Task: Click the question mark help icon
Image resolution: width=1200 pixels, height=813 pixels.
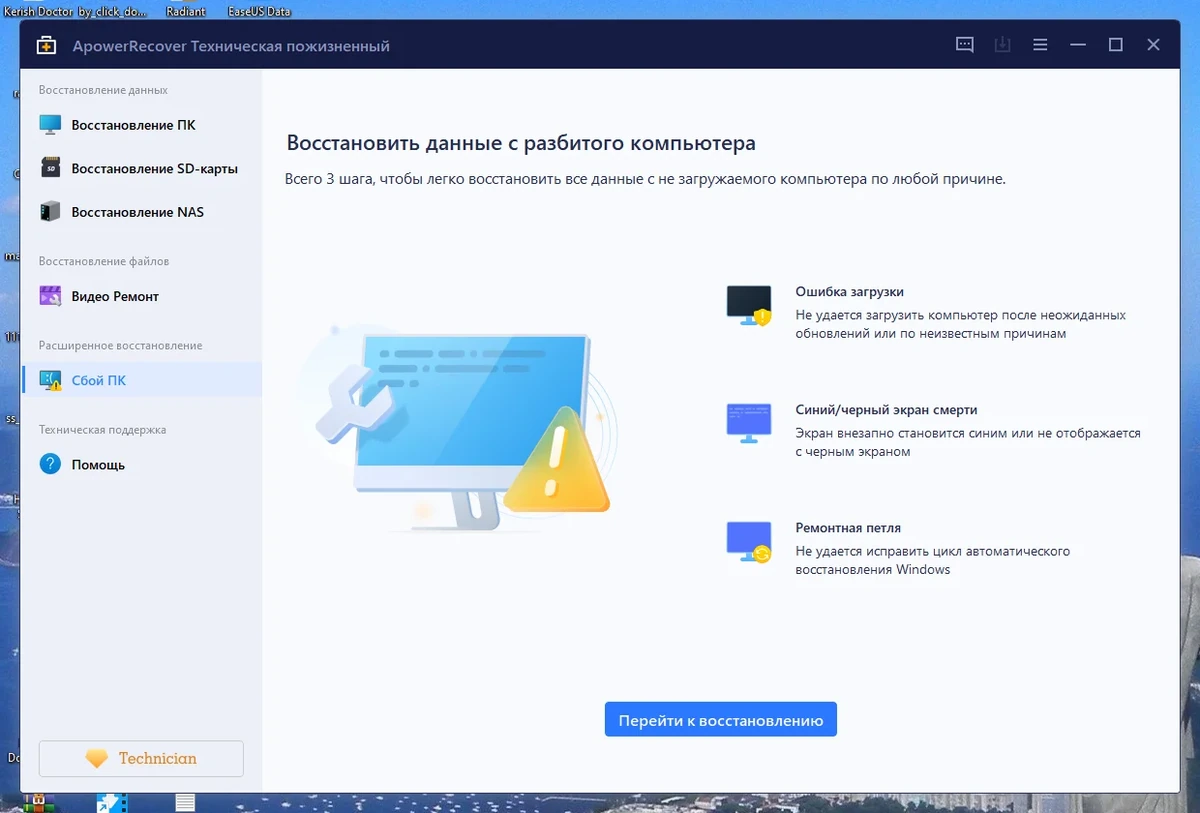Action: point(50,464)
